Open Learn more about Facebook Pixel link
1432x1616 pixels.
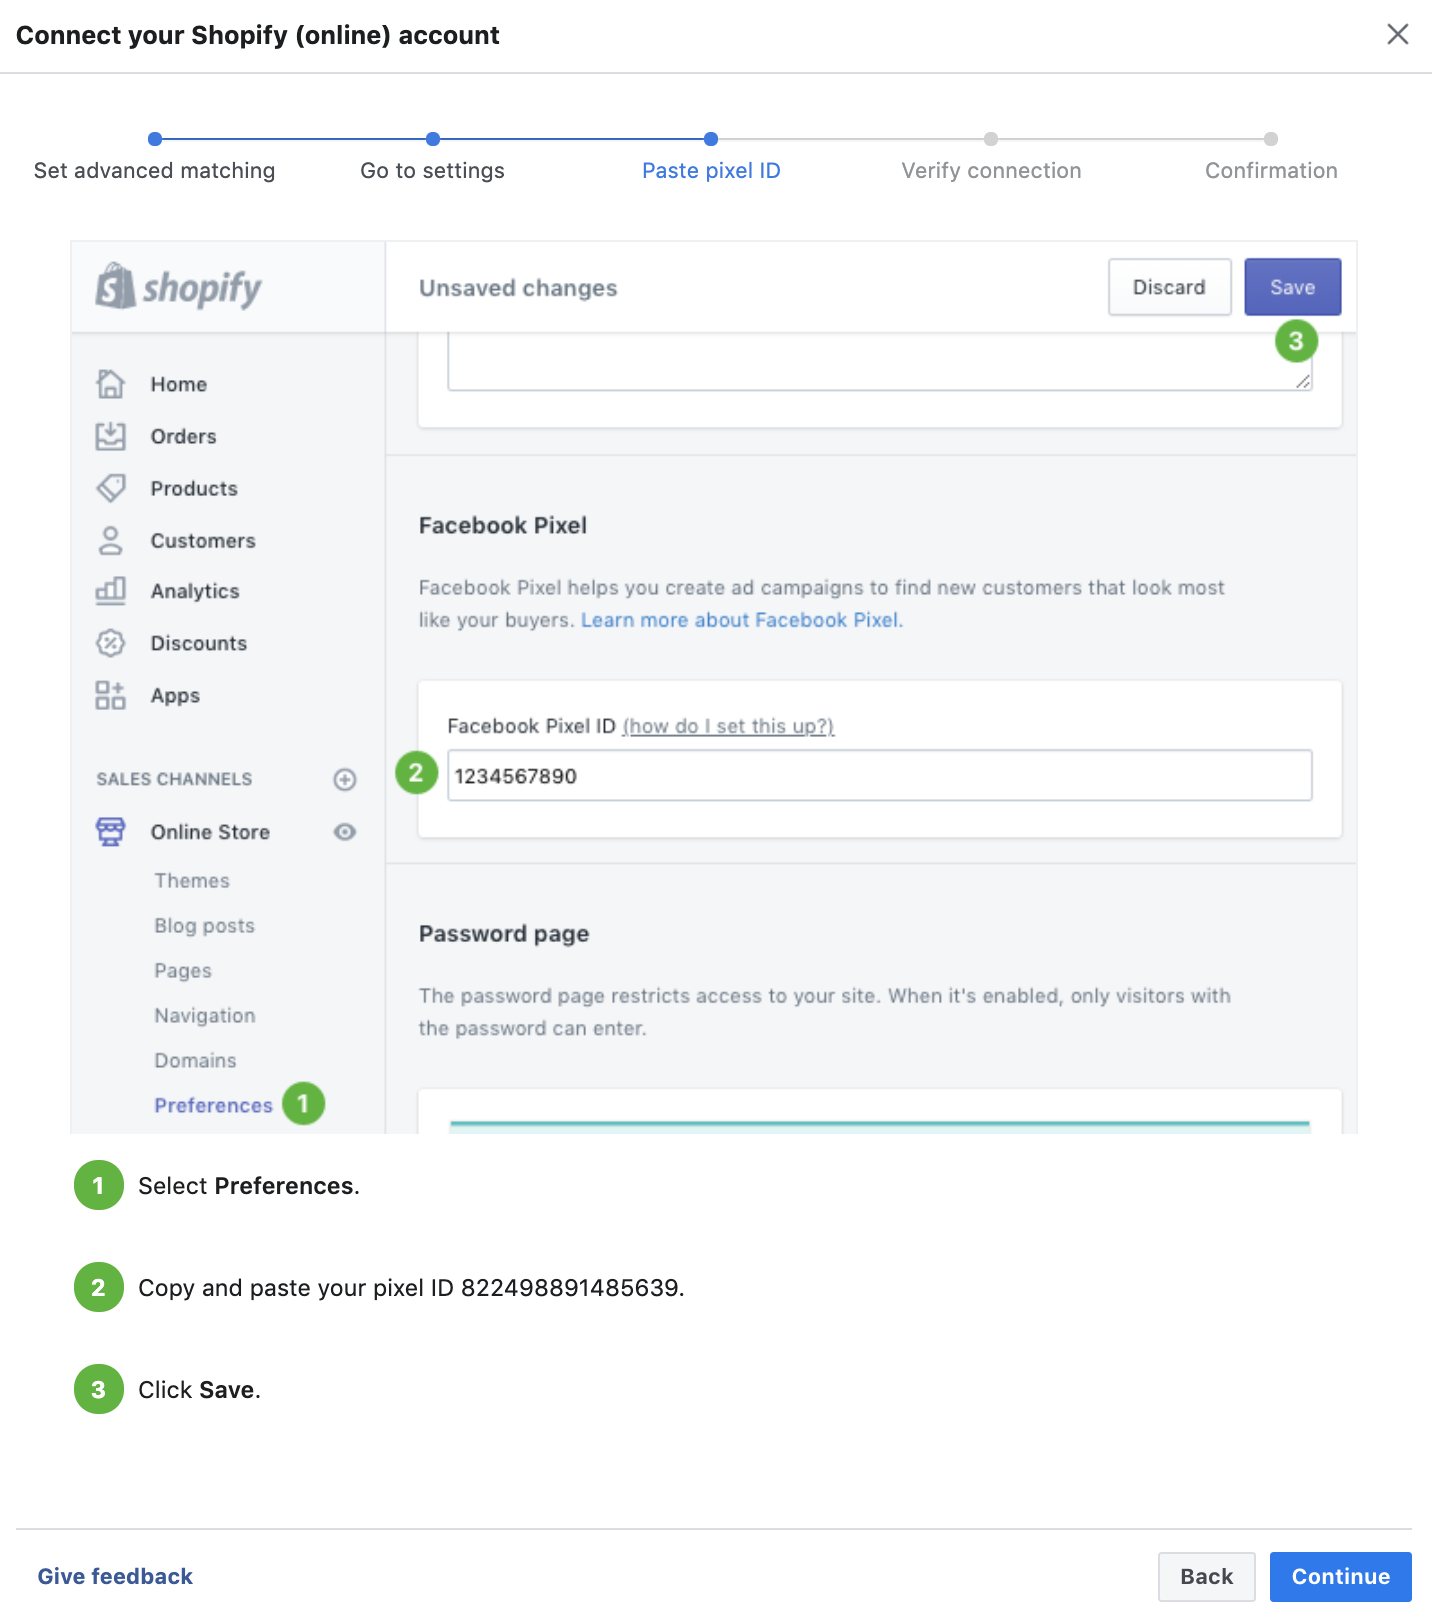pos(742,620)
